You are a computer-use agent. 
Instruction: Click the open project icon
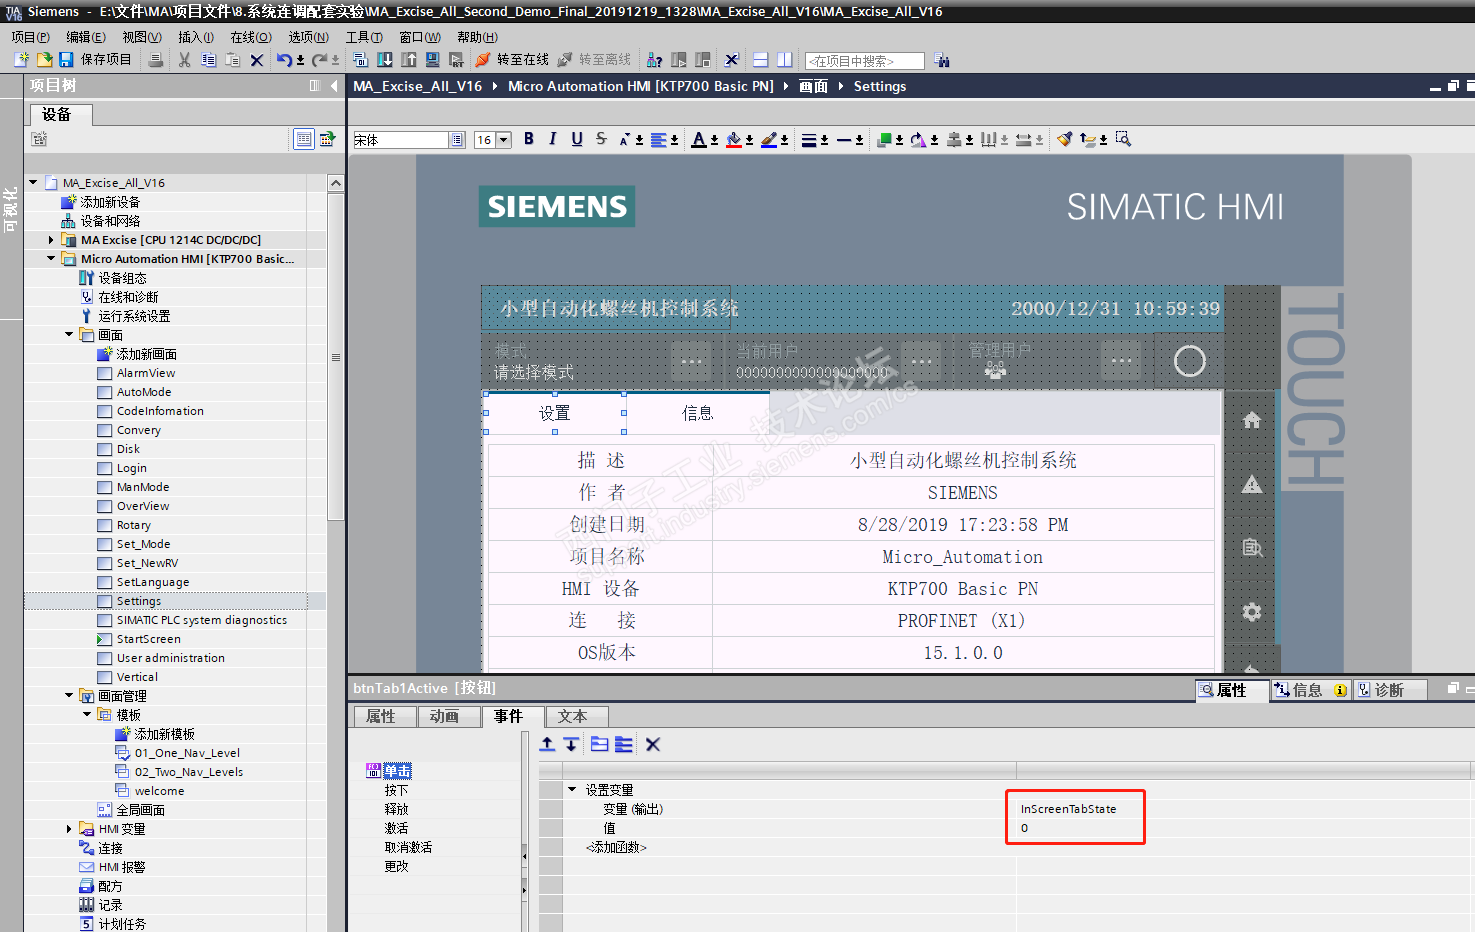click(x=44, y=60)
